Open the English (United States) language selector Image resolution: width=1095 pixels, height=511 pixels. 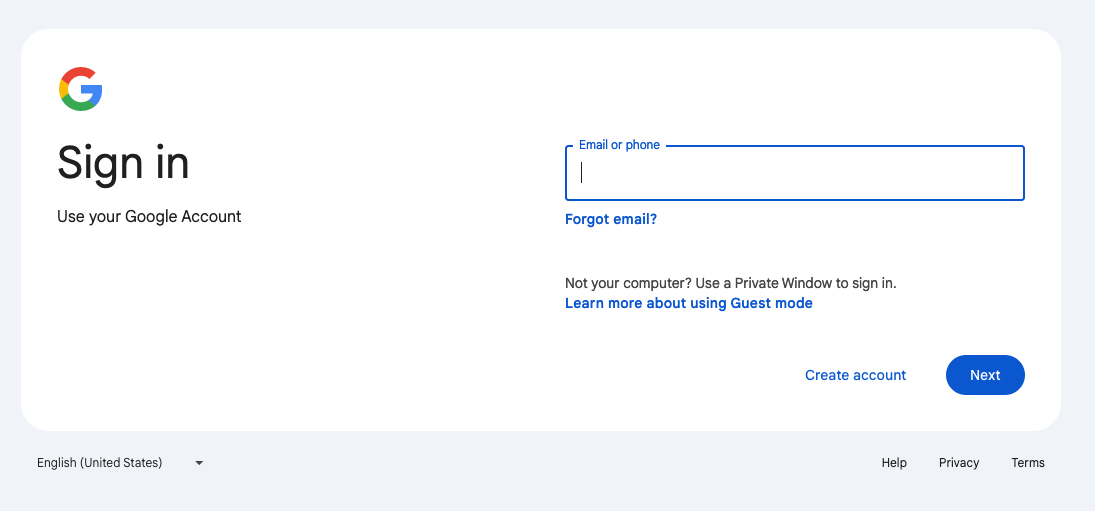coord(100,463)
